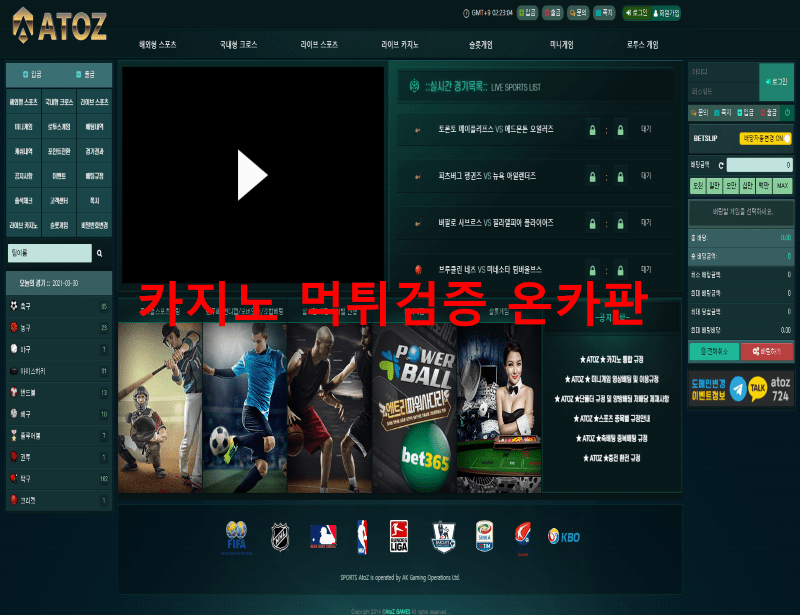The width and height of the screenshot is (800, 615).
Task: Open 라이브 카지노 in top navigation
Action: 399,45
